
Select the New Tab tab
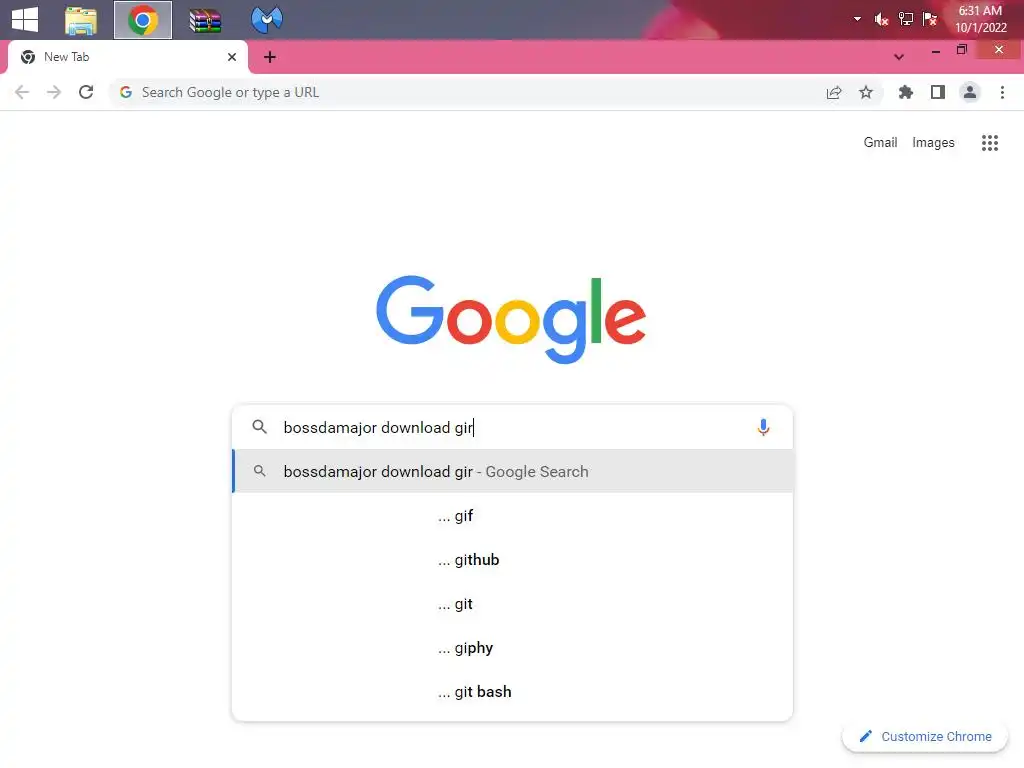128,57
